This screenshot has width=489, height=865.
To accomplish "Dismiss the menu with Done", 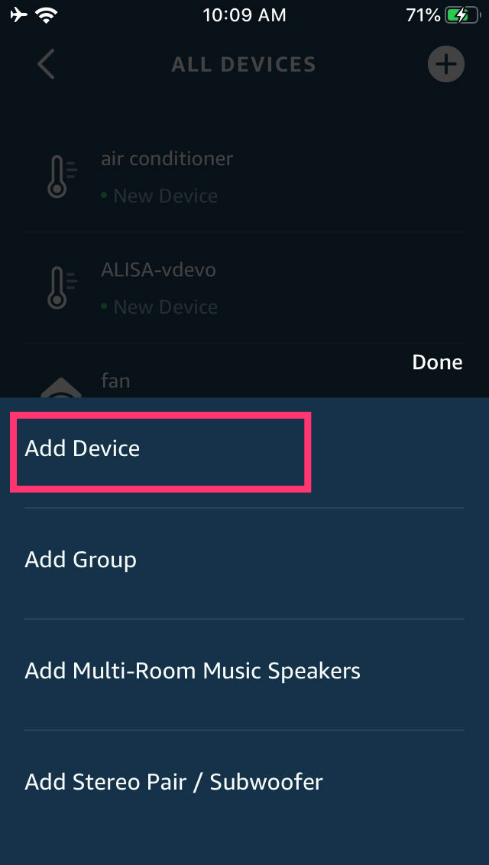I will [437, 362].
